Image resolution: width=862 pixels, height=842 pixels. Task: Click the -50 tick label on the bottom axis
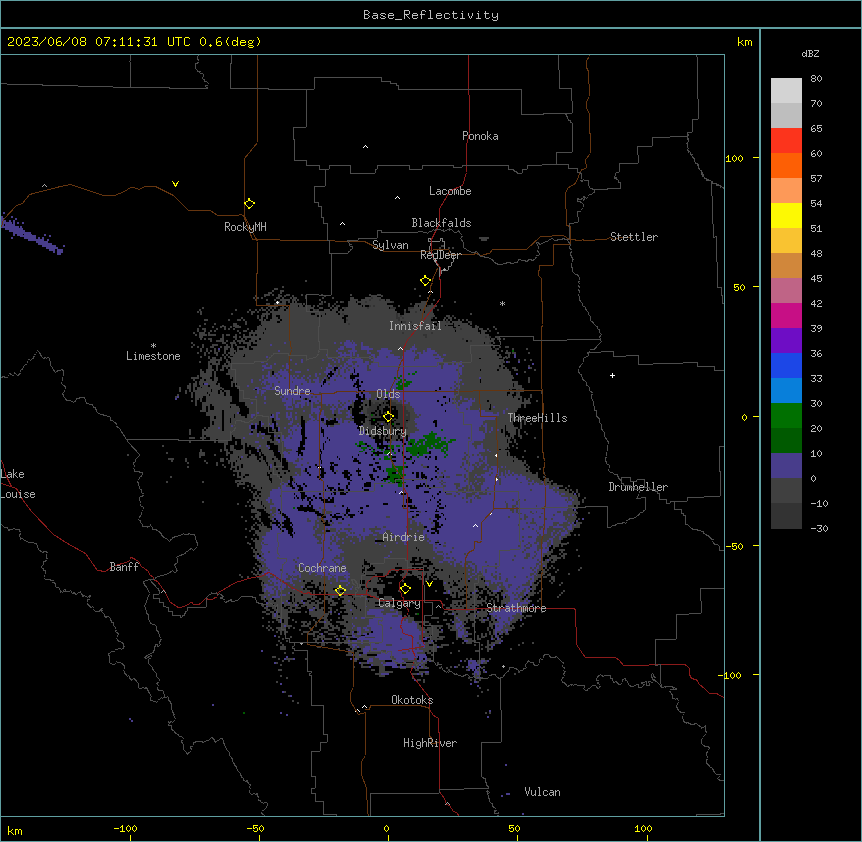pyautogui.click(x=255, y=828)
